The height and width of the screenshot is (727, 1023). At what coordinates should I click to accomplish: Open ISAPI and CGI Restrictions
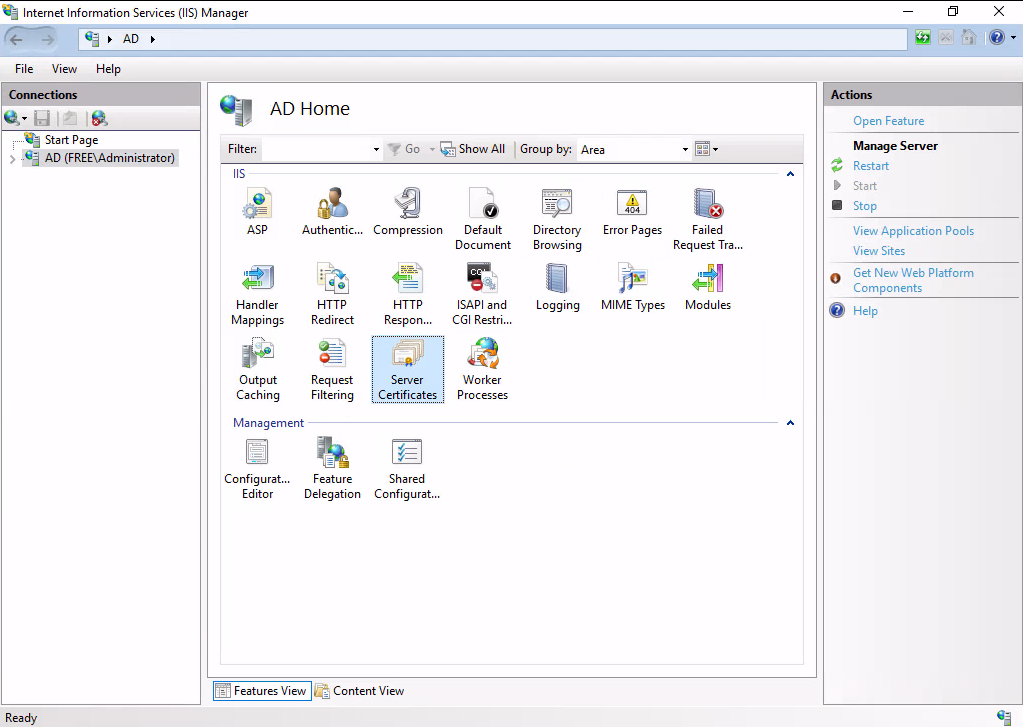(x=482, y=294)
